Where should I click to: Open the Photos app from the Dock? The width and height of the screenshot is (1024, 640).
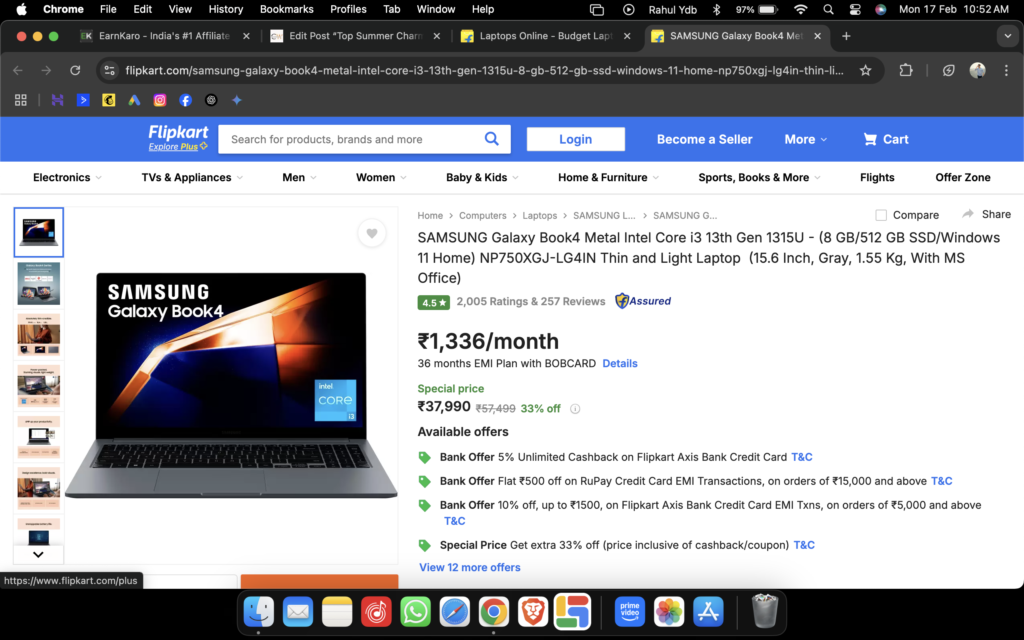669,613
